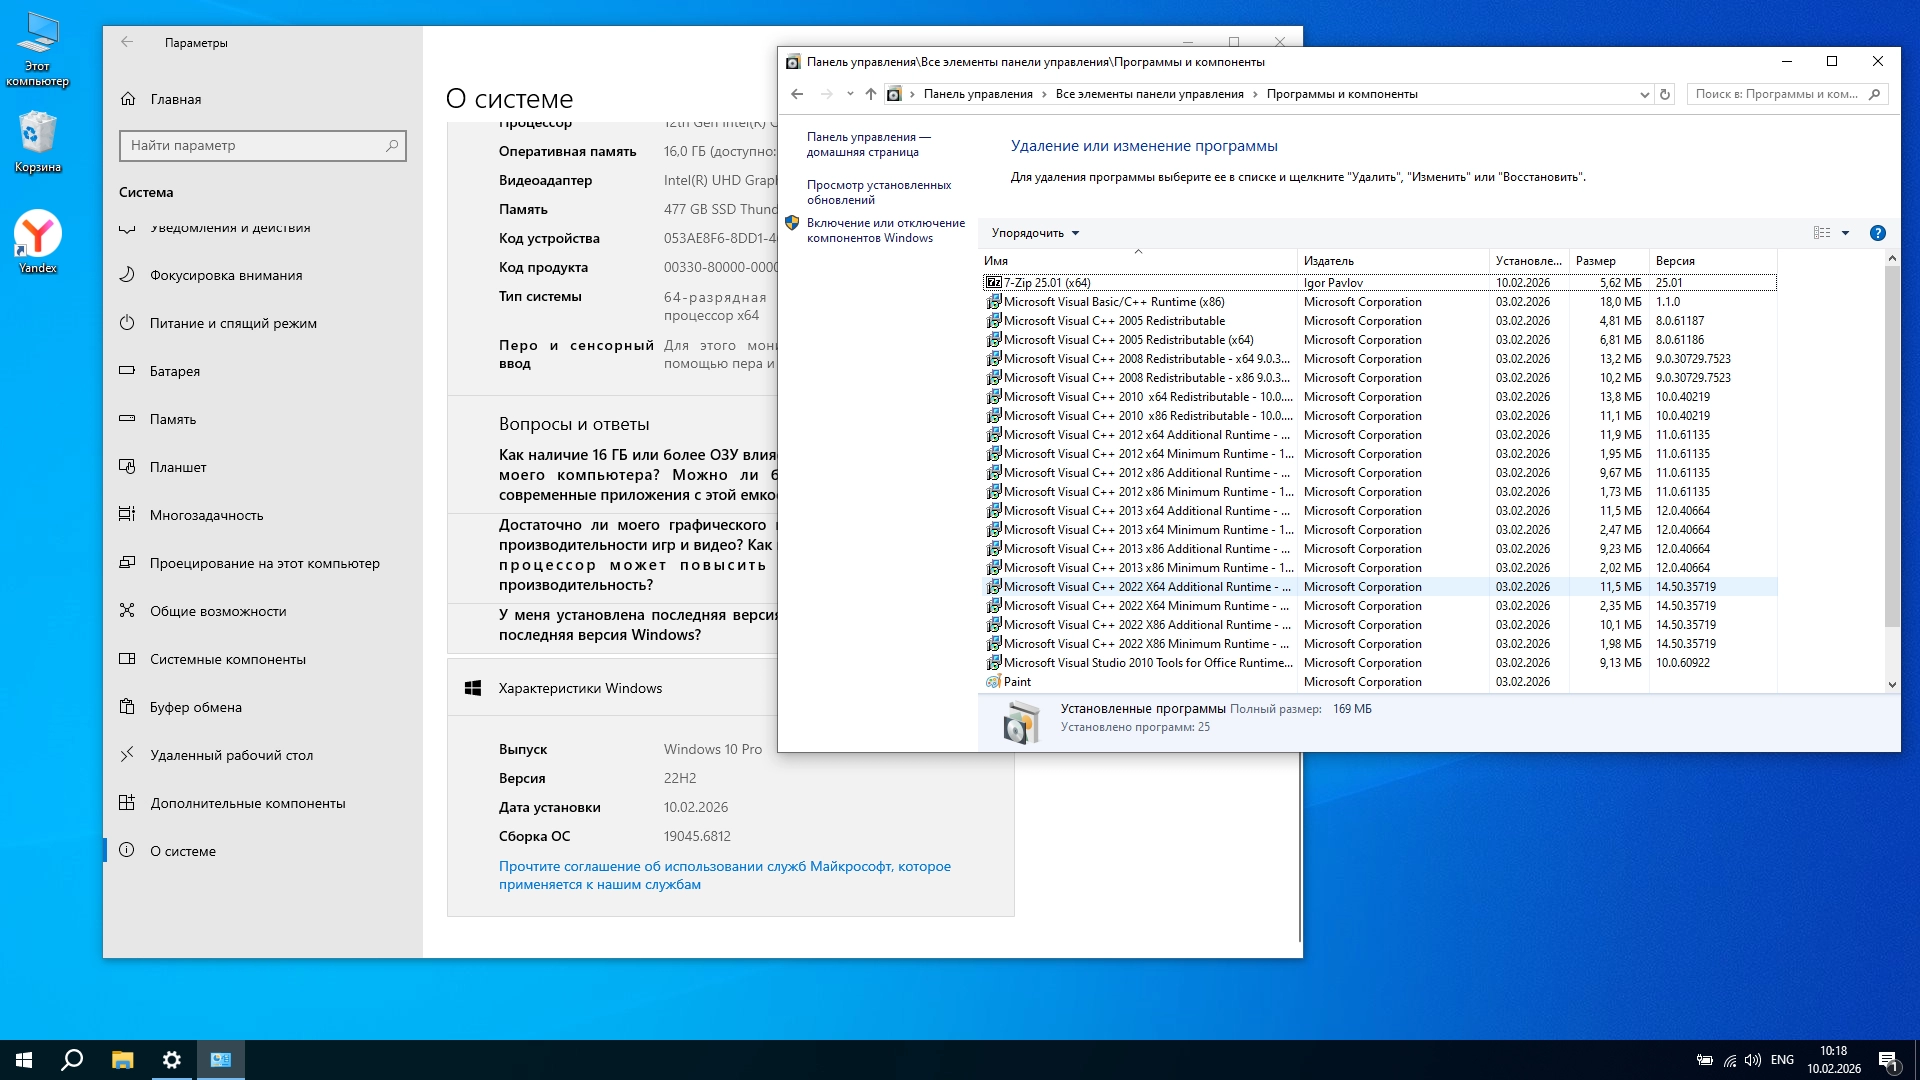Select Буфер обмена in Settings sidebar
This screenshot has width=1920, height=1080.
[x=196, y=707]
